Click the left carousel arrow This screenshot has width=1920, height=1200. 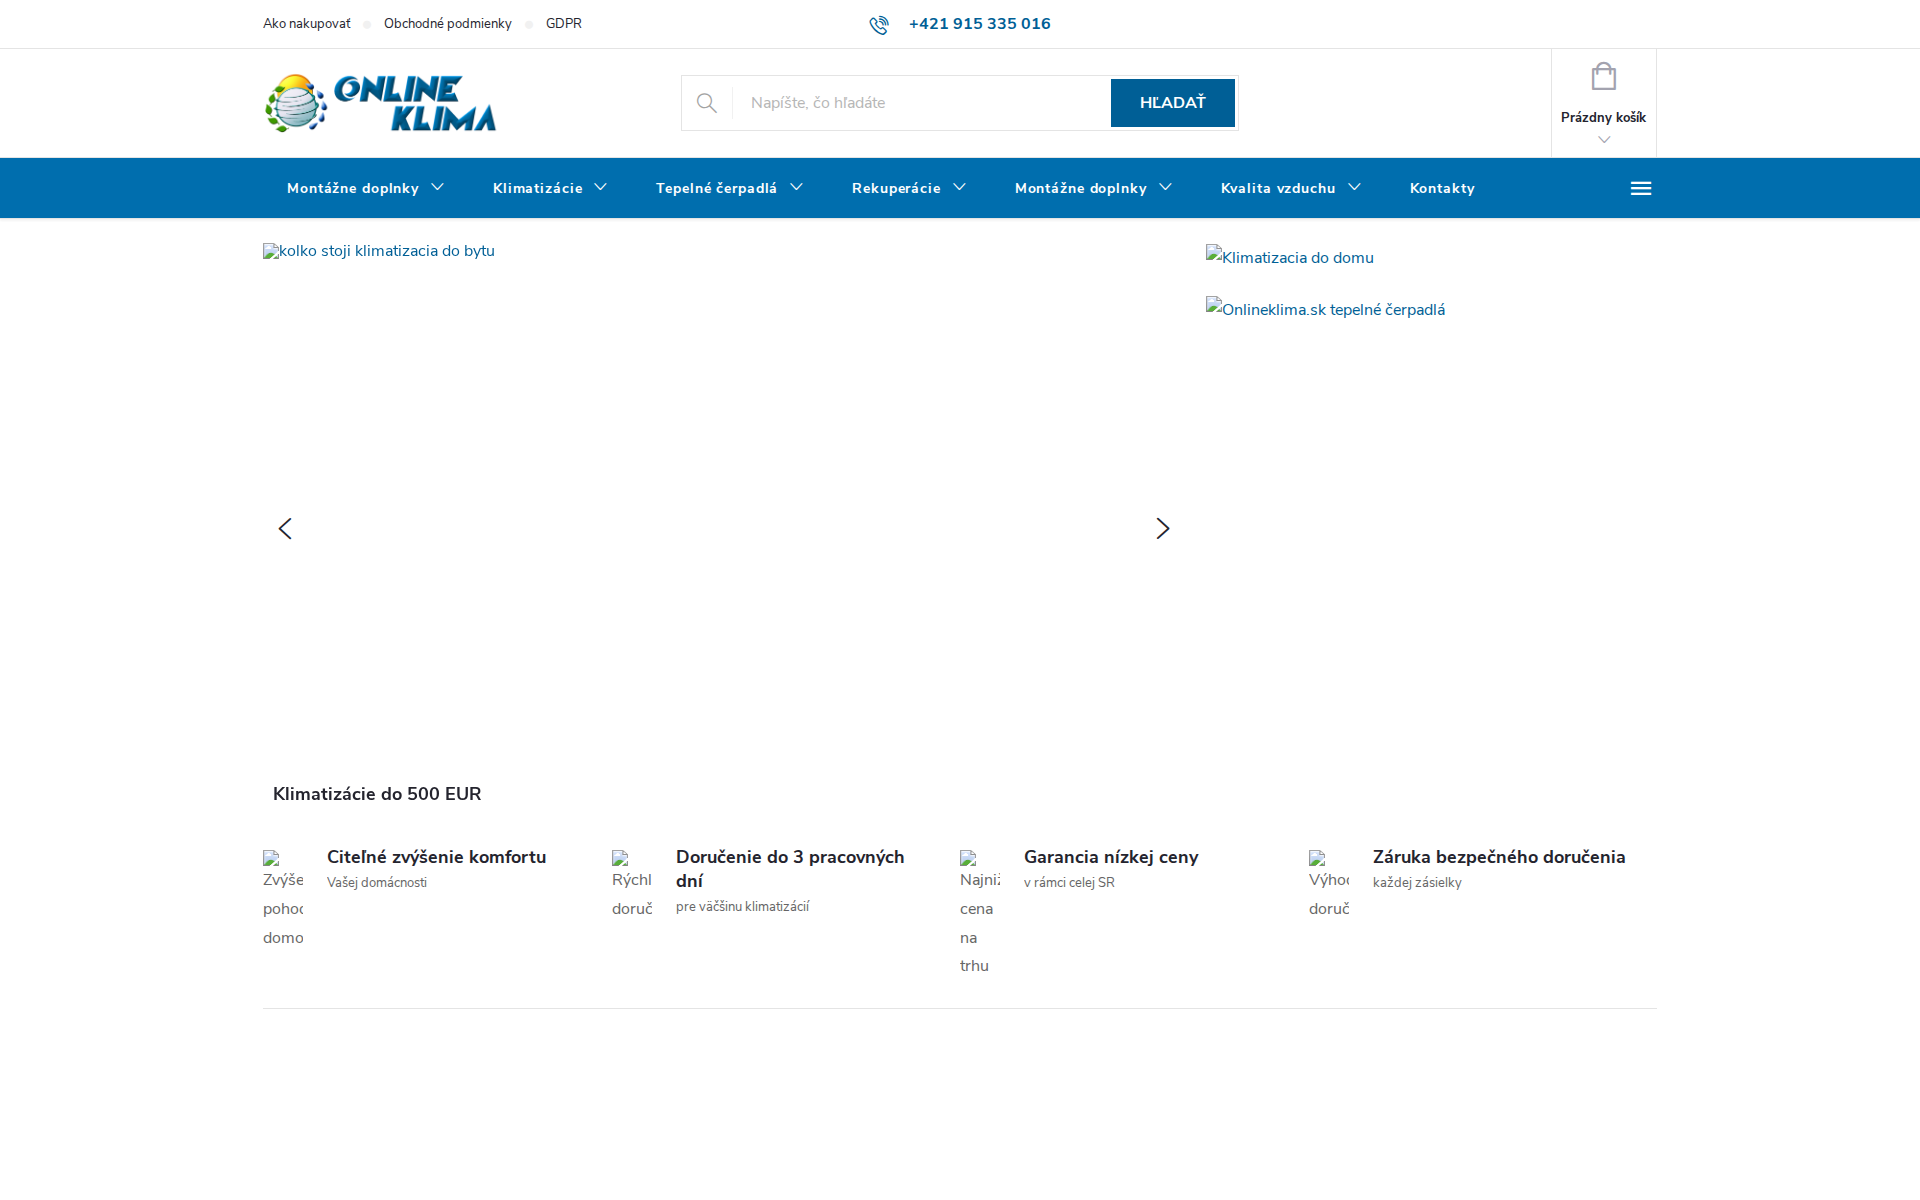[285, 528]
